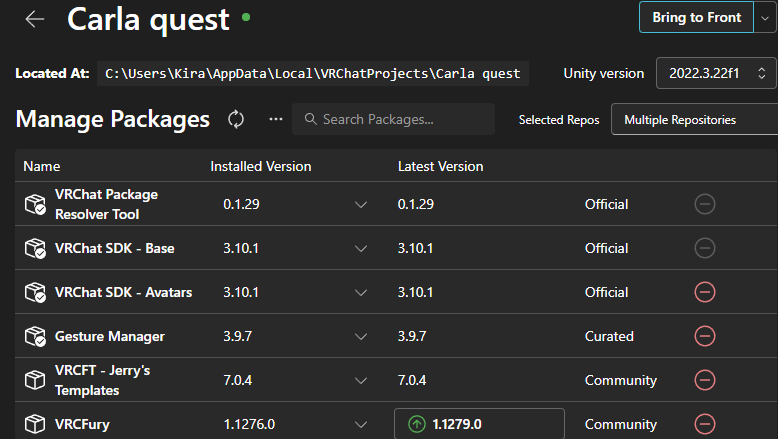Select the VRCFT - Jerry's Templates name
The image size is (778, 439).
coord(102,380)
